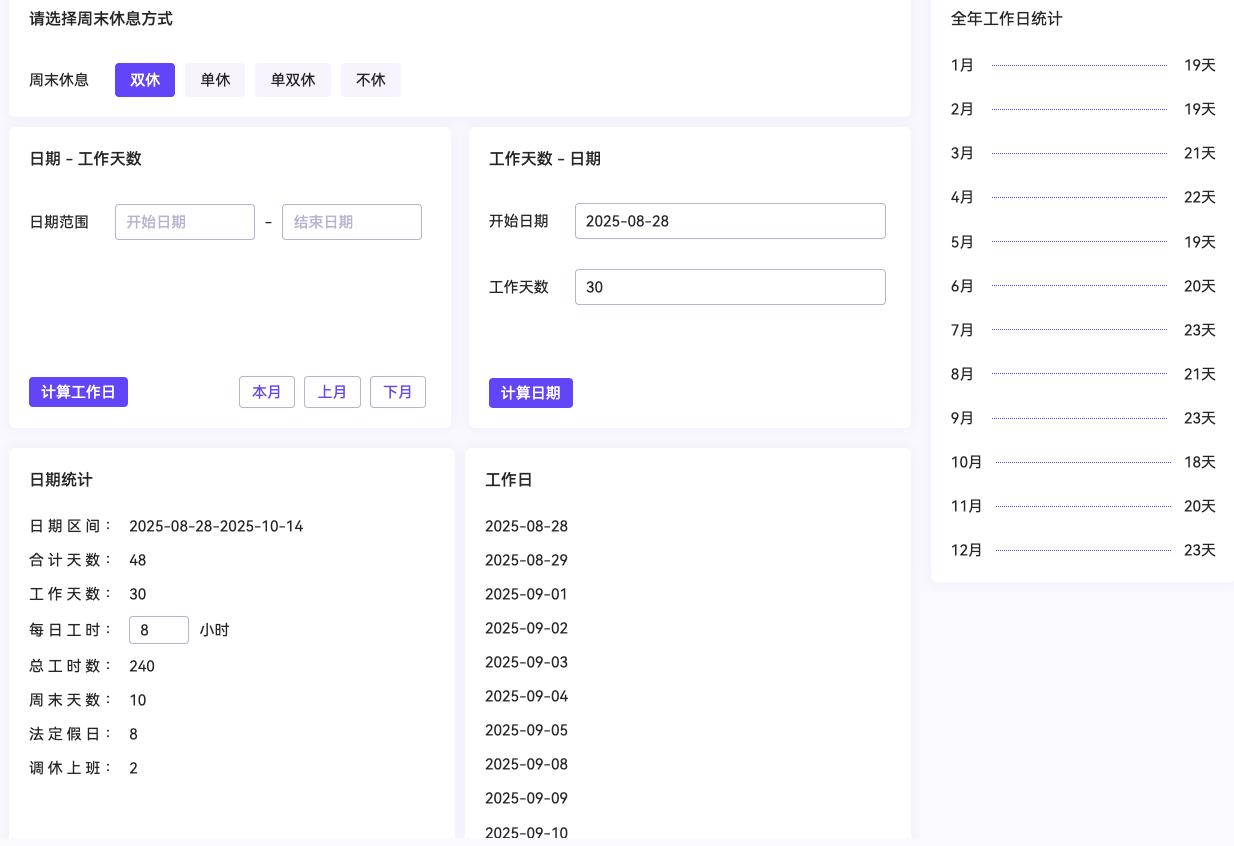Pick the 本月 quick range button
This screenshot has height=846, width=1234.
(267, 392)
